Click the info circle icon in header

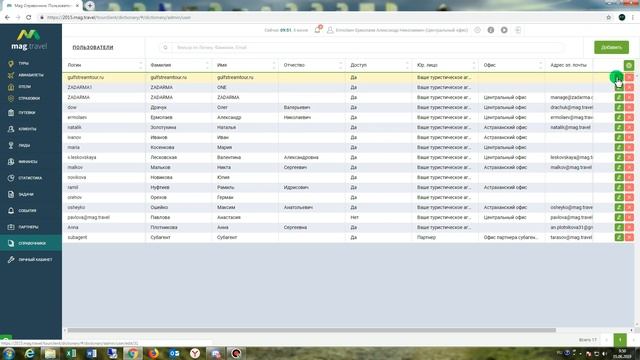[491, 30]
